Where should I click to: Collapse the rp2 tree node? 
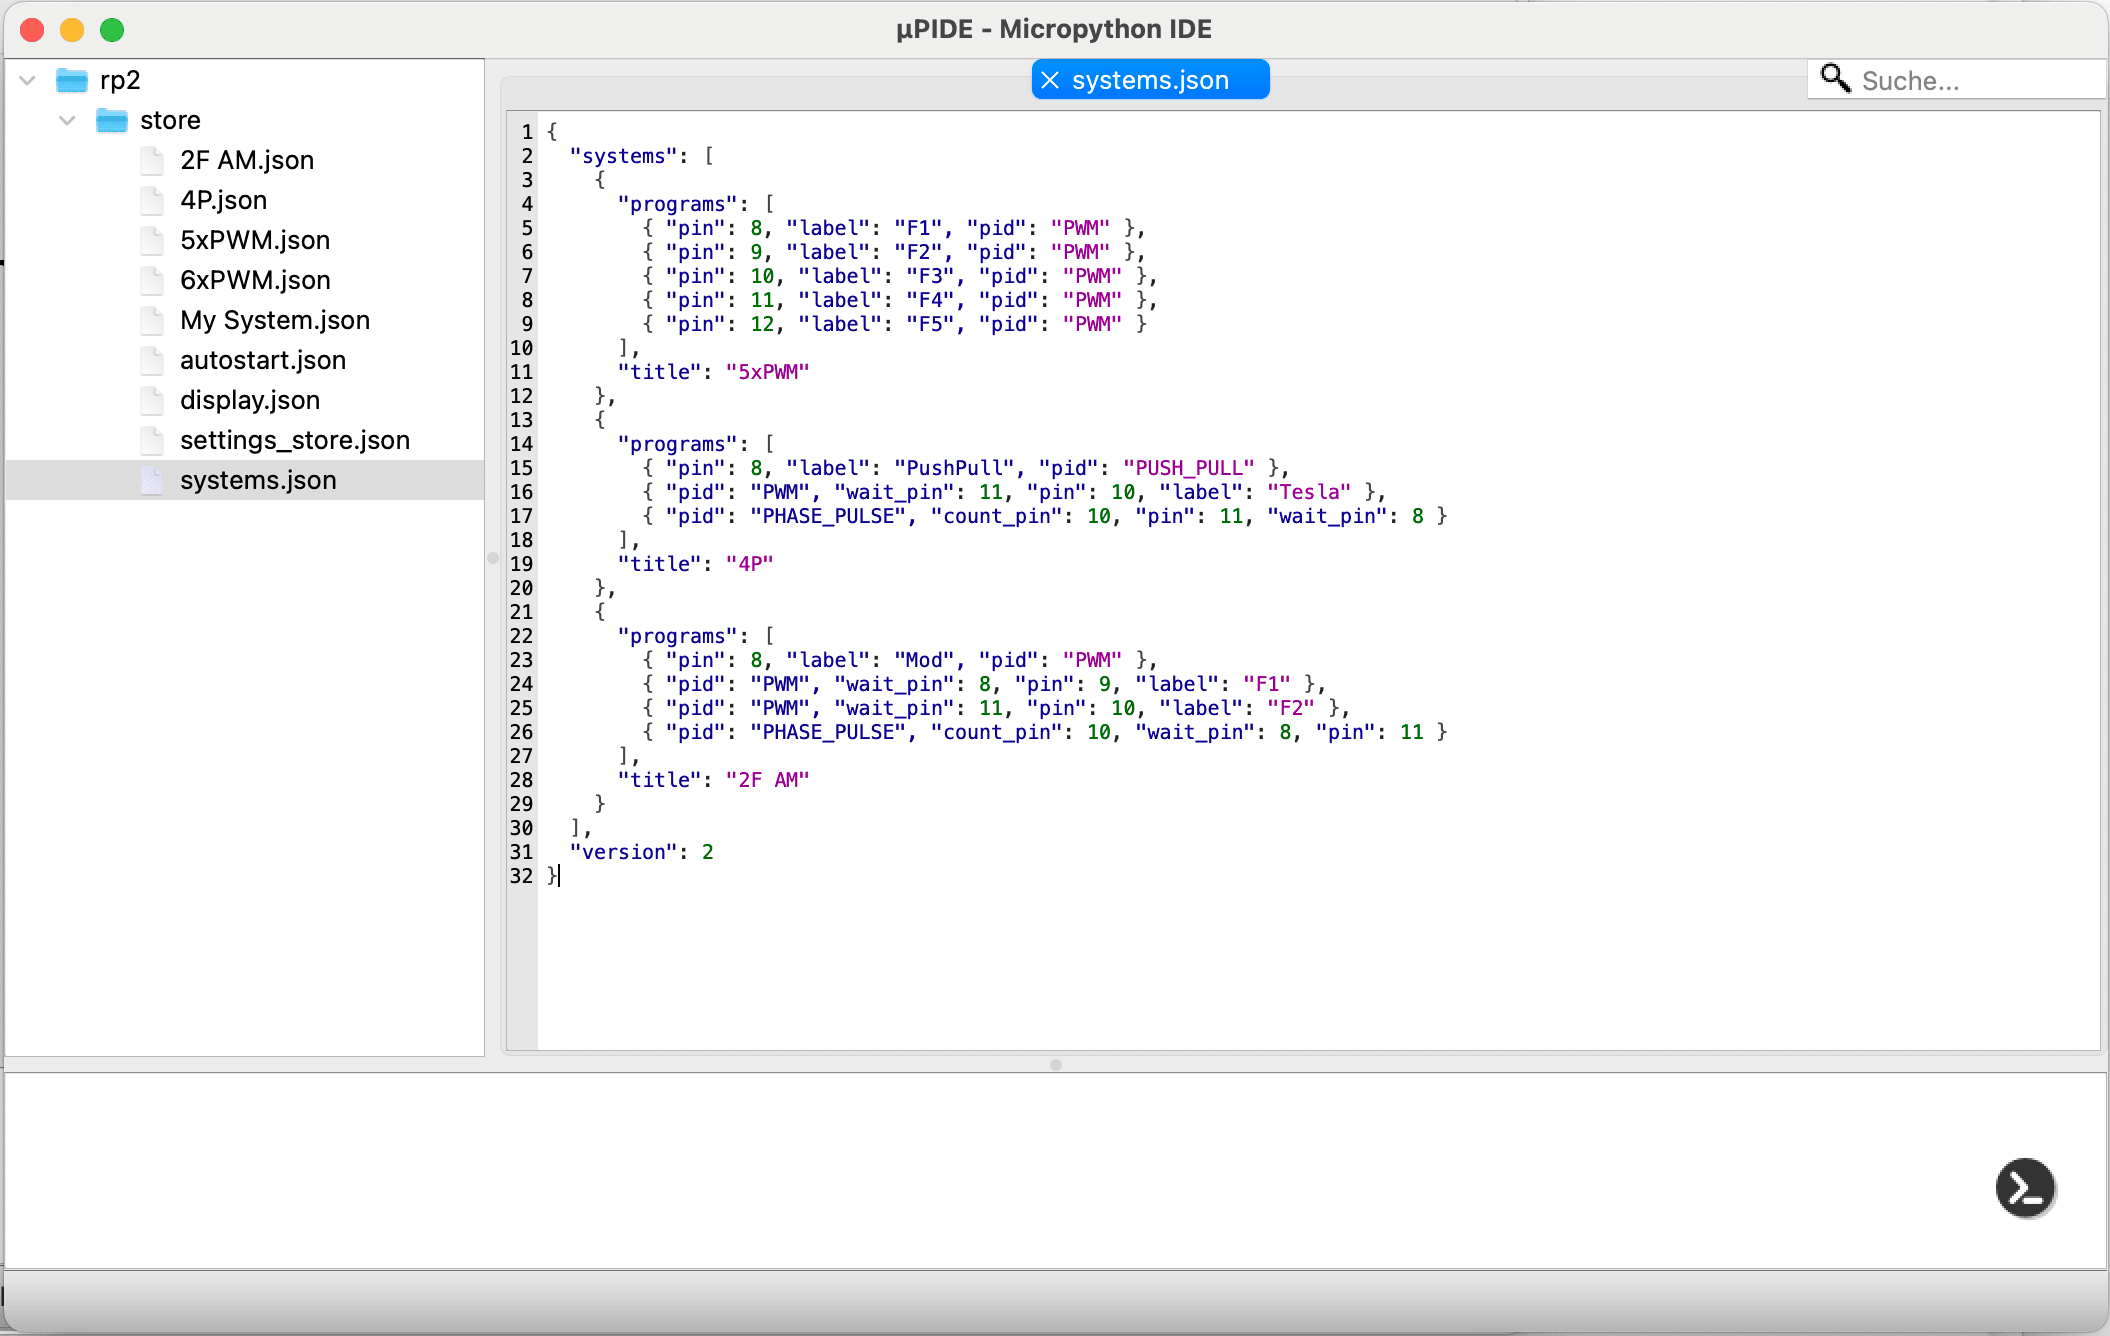click(26, 79)
